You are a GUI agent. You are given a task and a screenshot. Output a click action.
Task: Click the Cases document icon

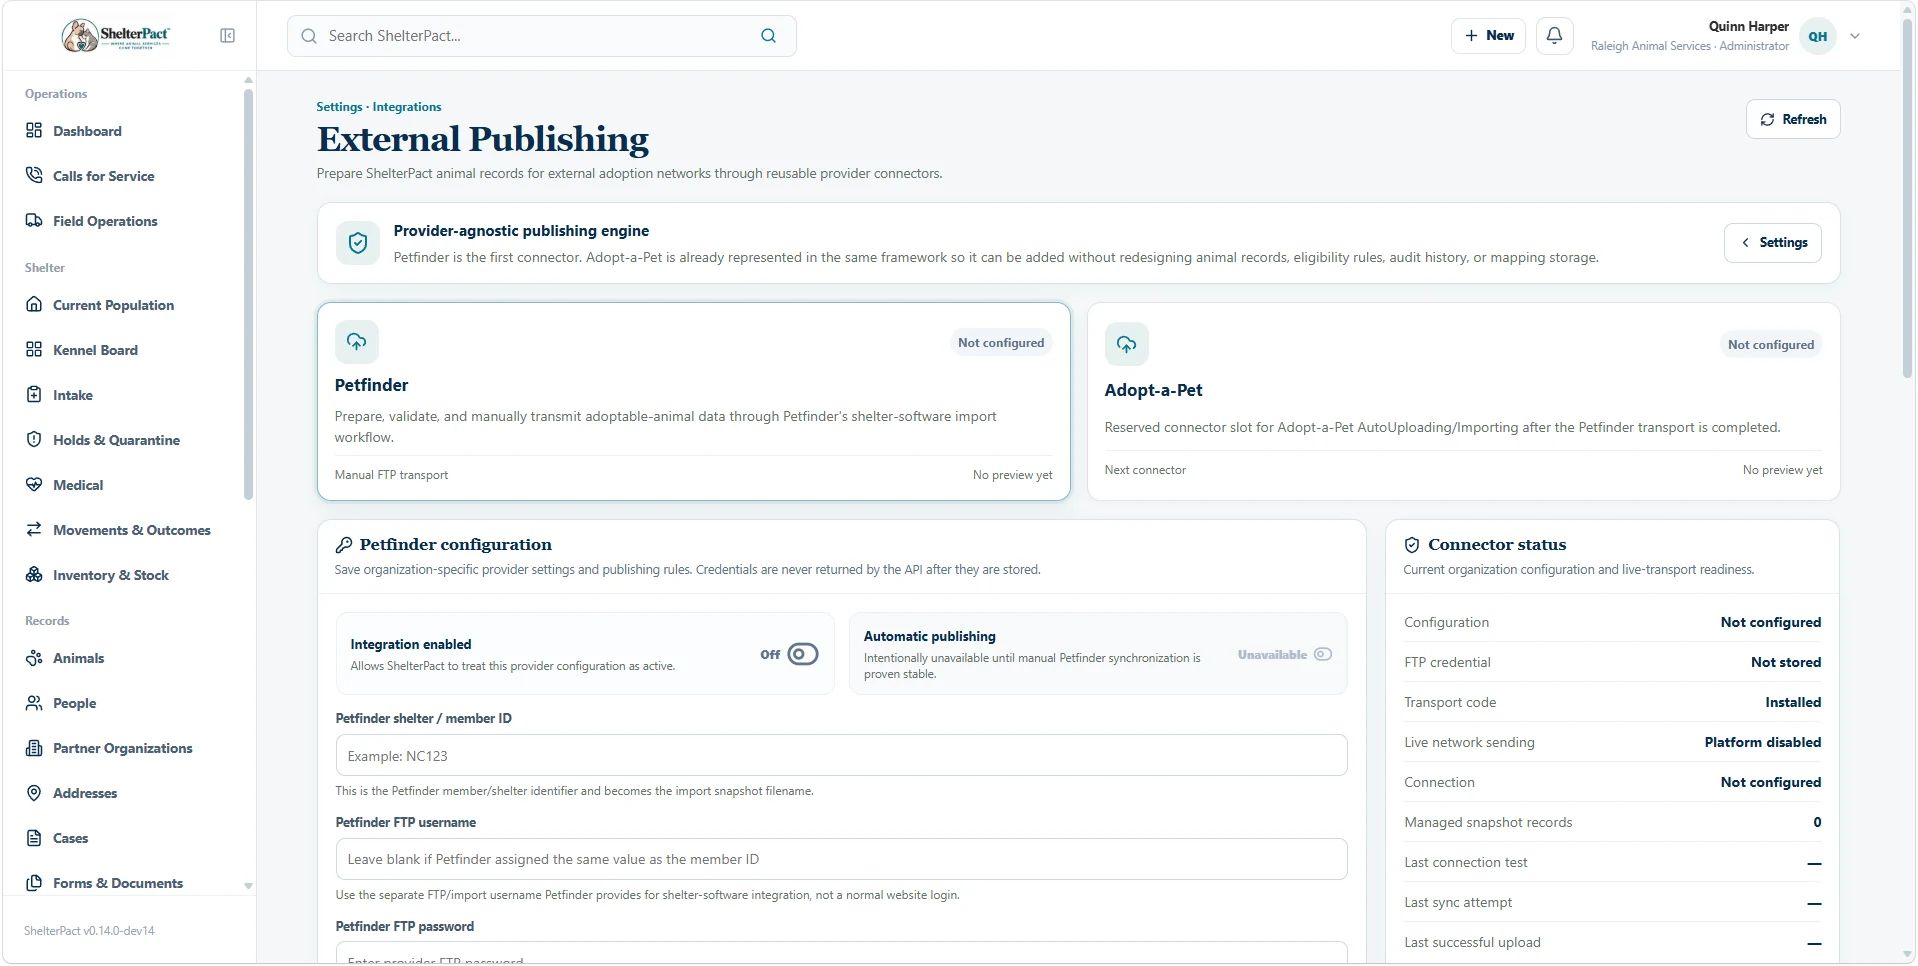click(x=34, y=837)
